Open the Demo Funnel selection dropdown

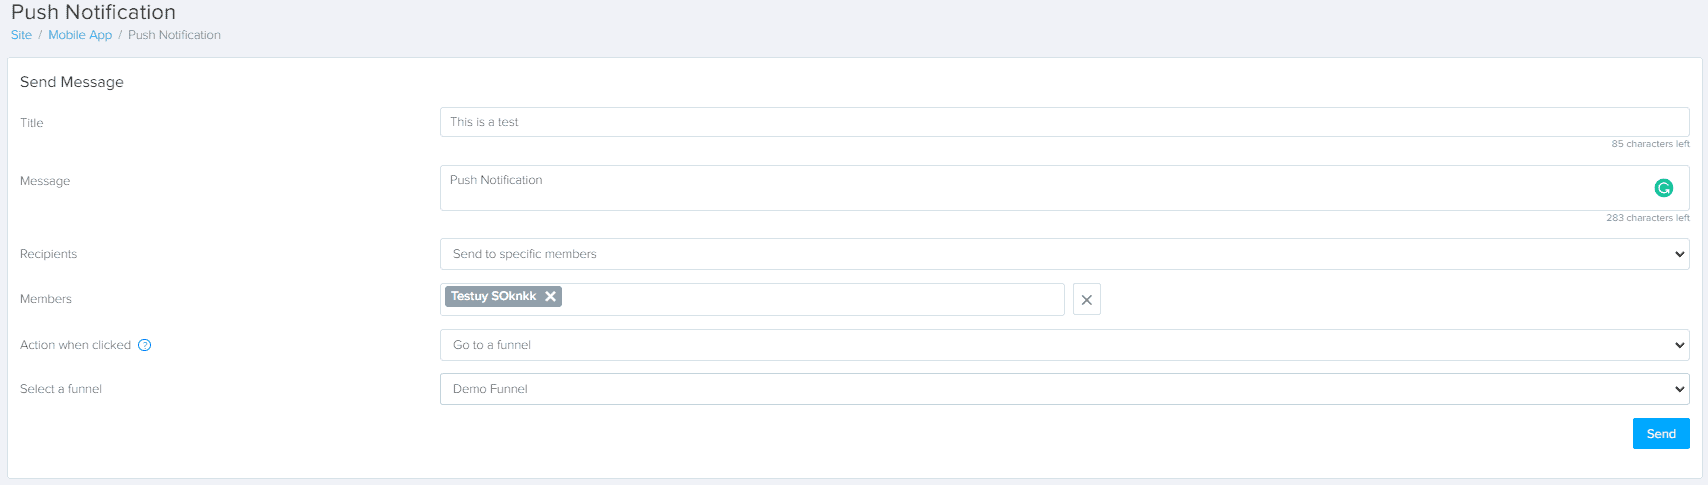(1064, 389)
